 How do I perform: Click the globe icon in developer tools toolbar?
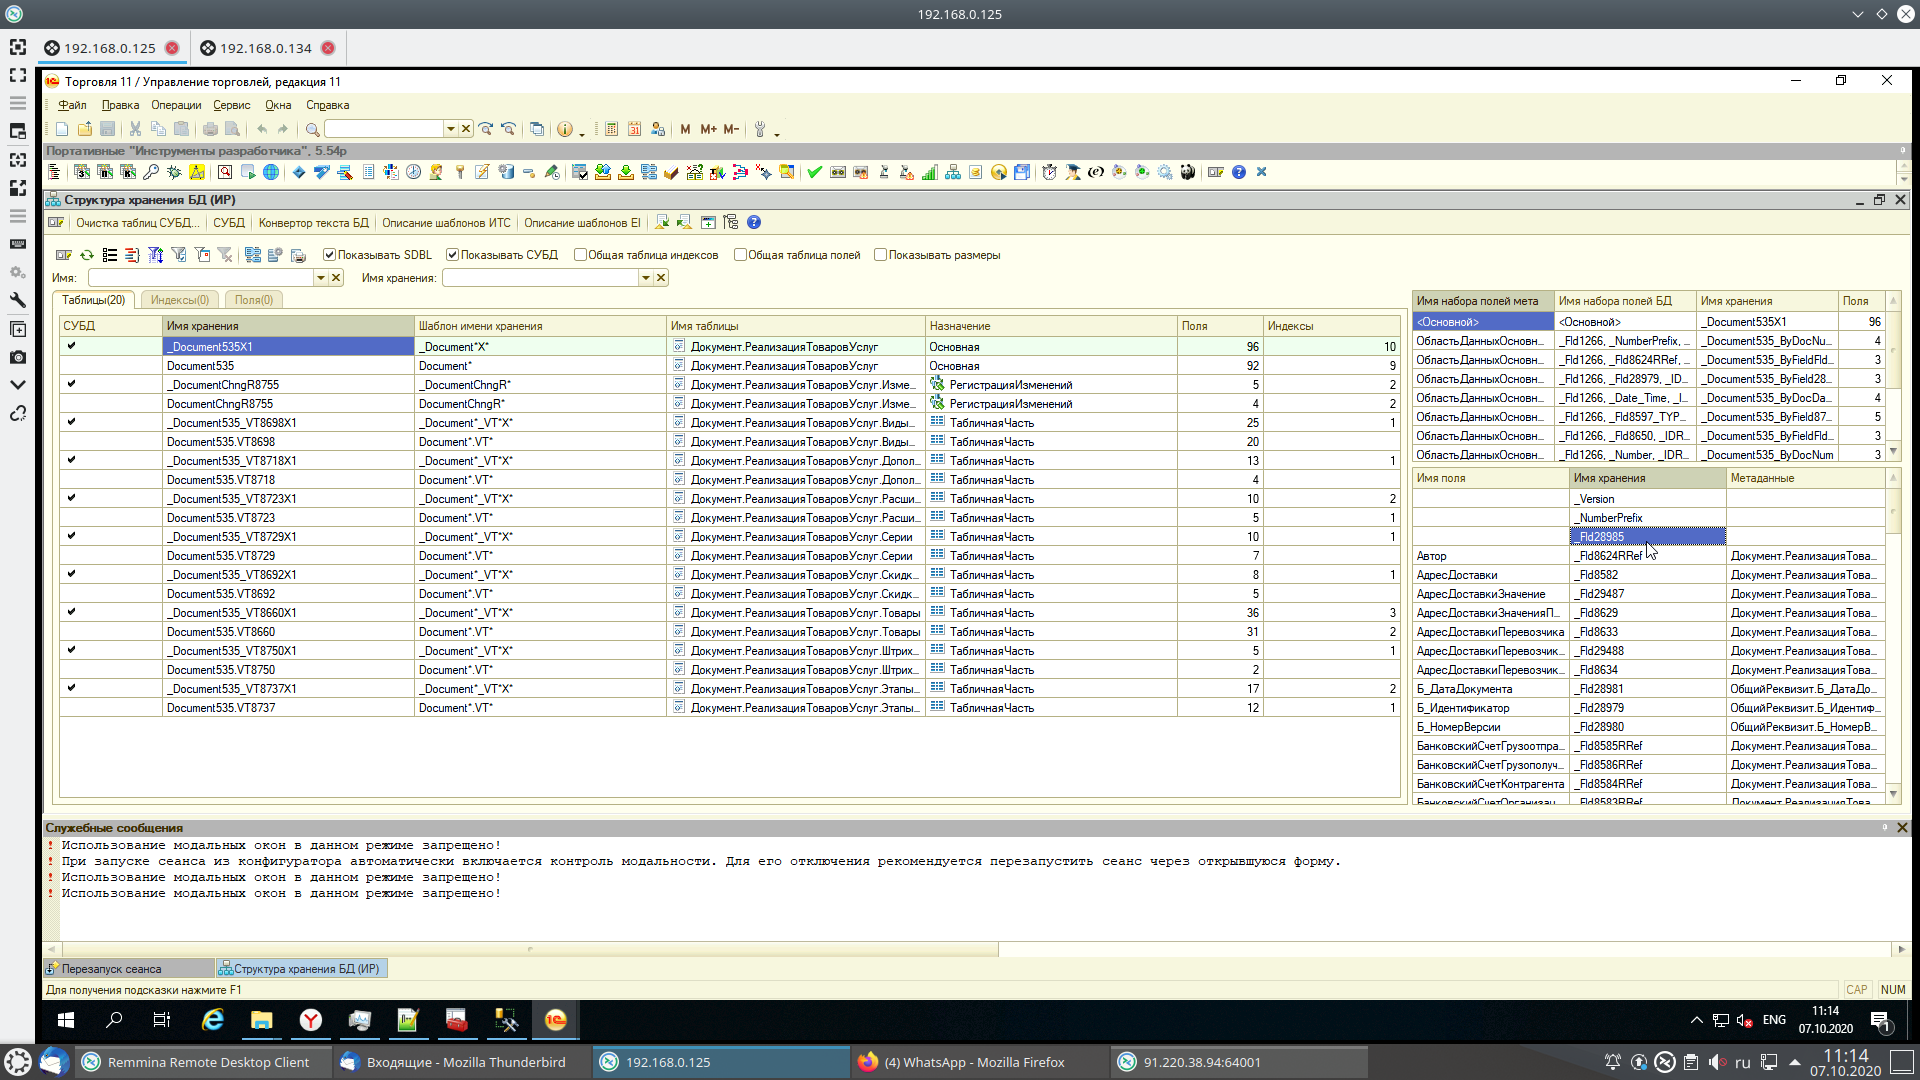pyautogui.click(x=271, y=172)
